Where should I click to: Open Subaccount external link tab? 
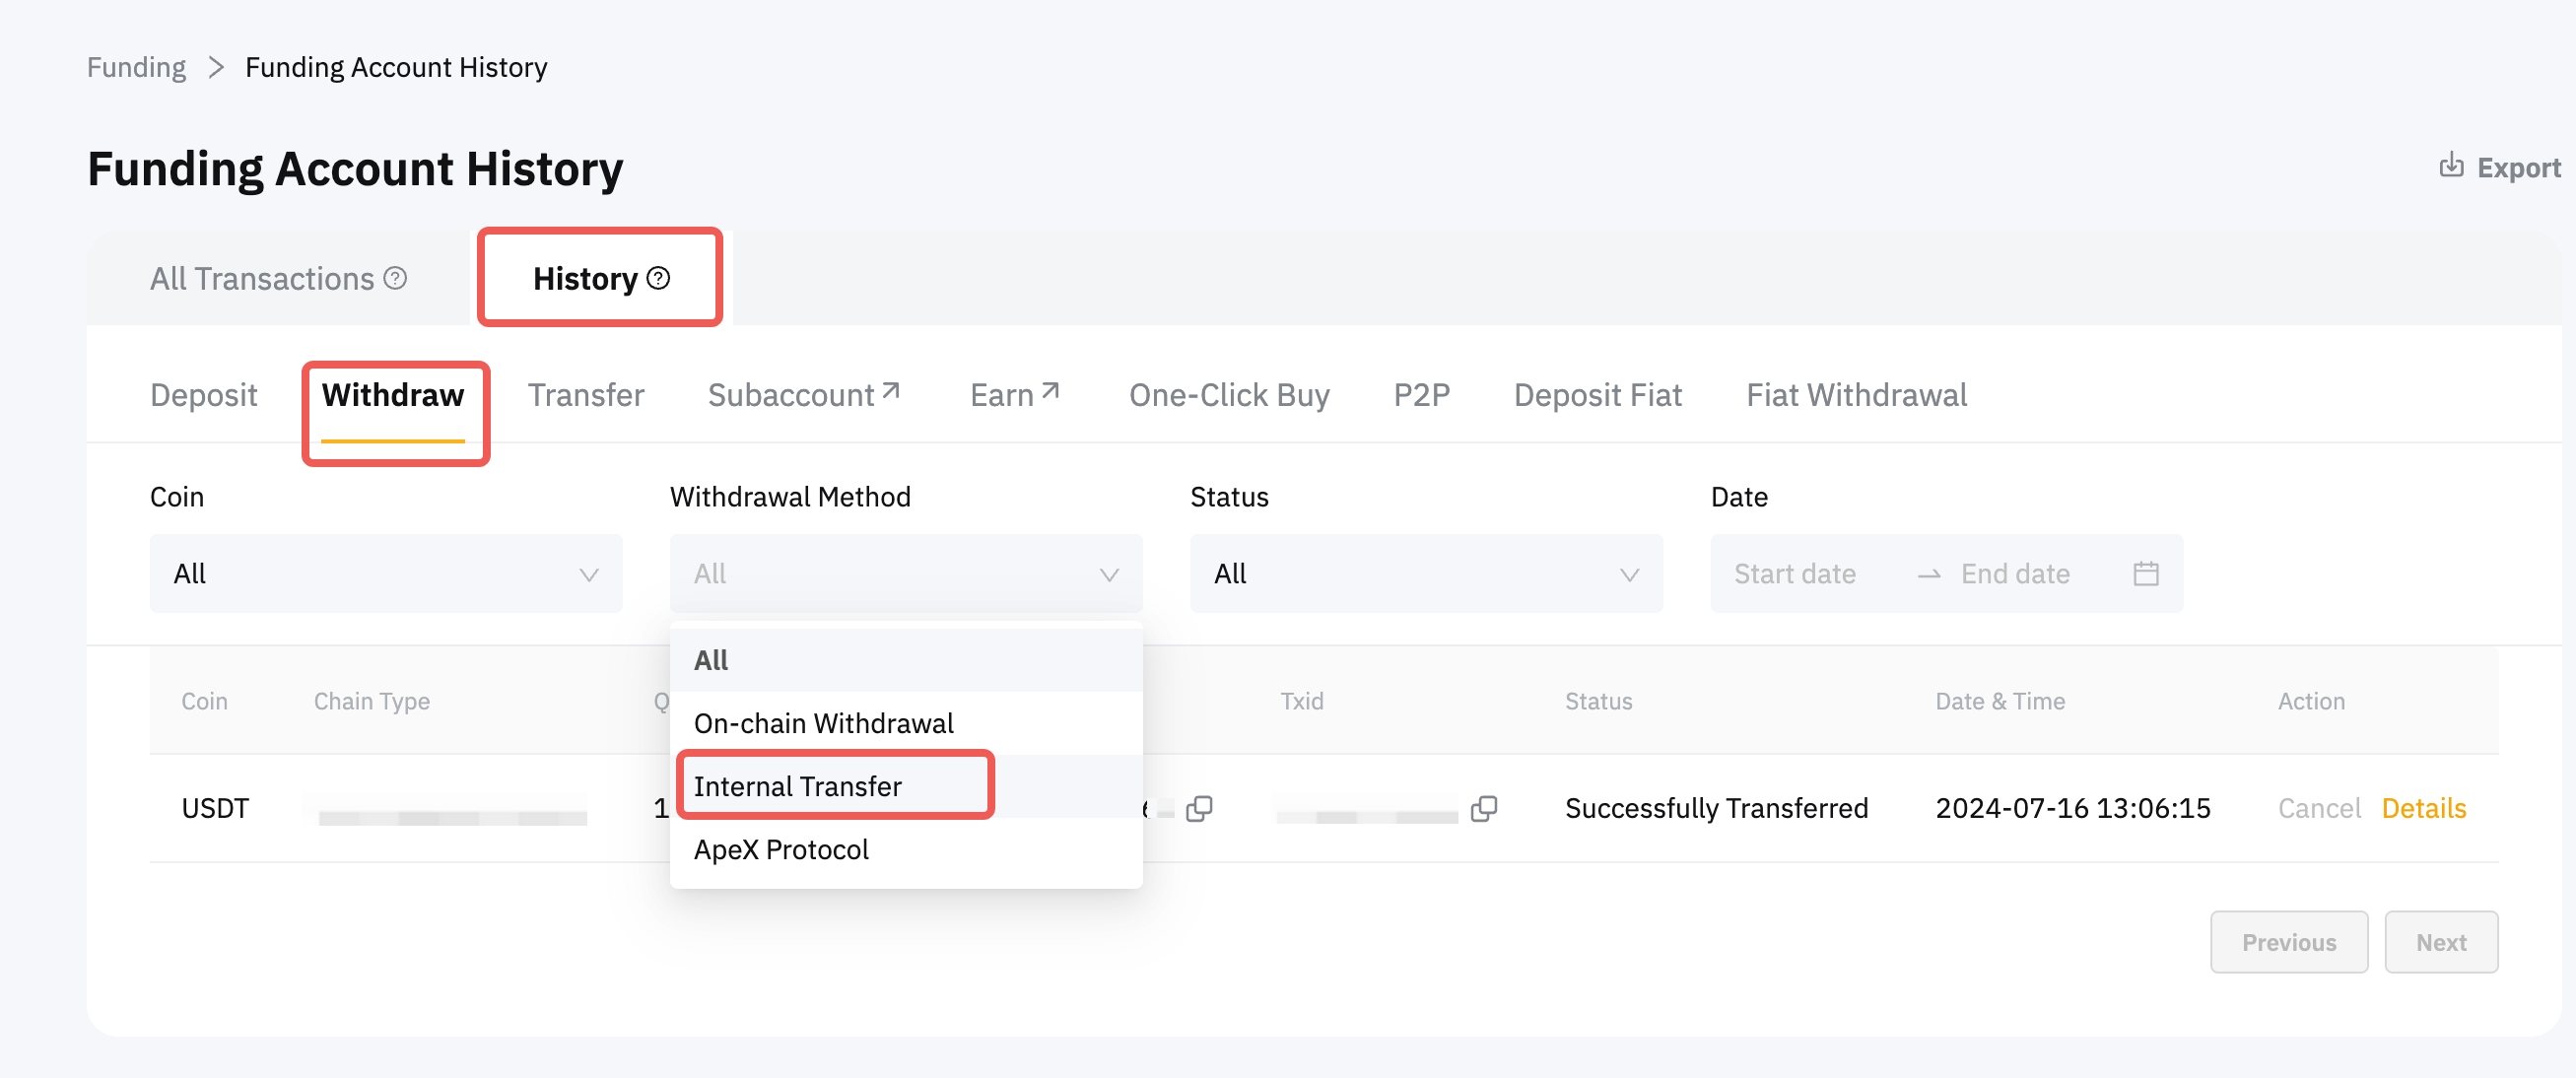pos(803,395)
